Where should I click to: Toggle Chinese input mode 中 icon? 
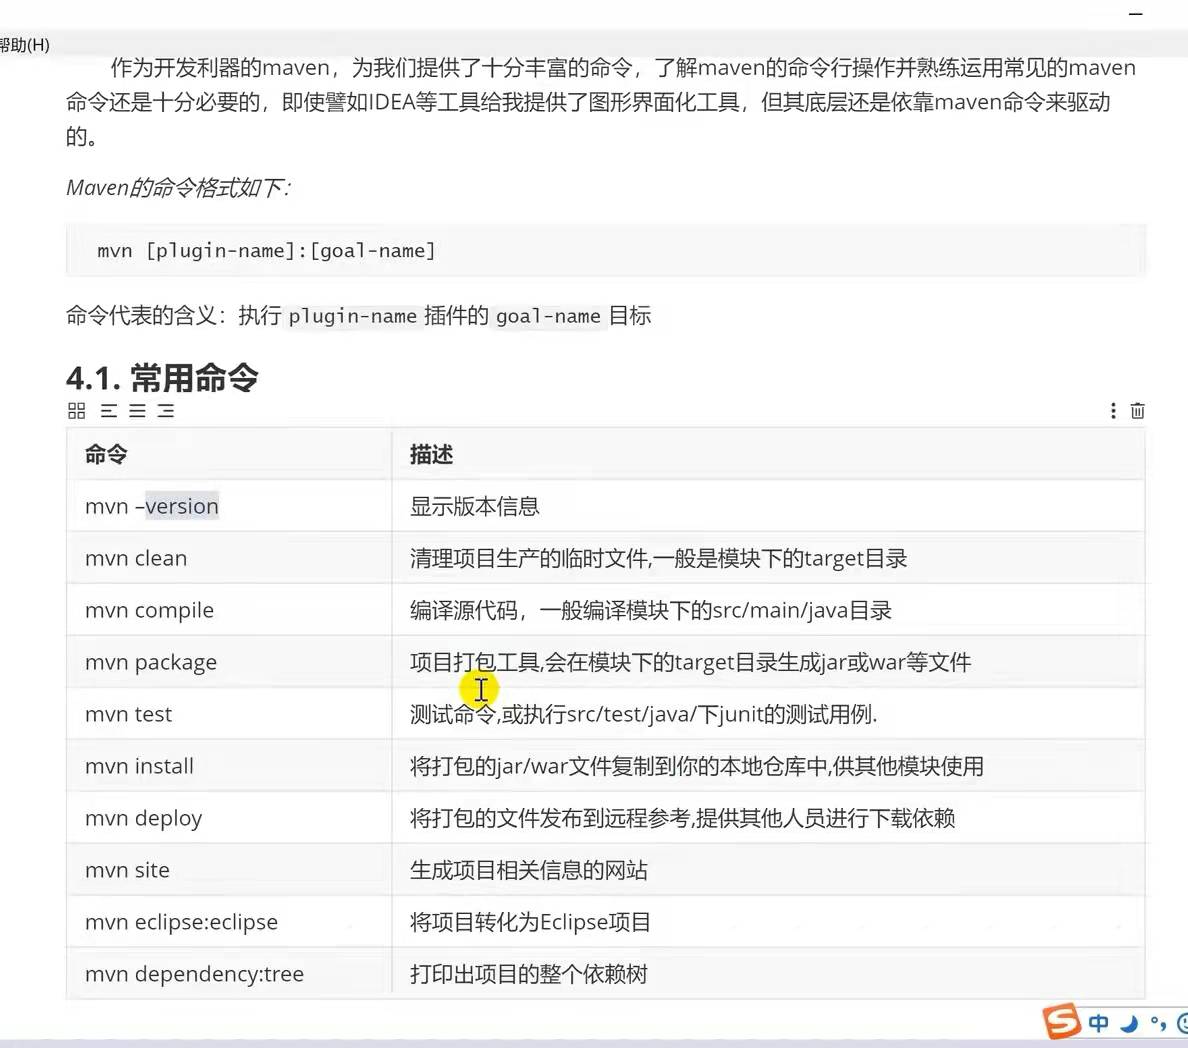click(1099, 1023)
